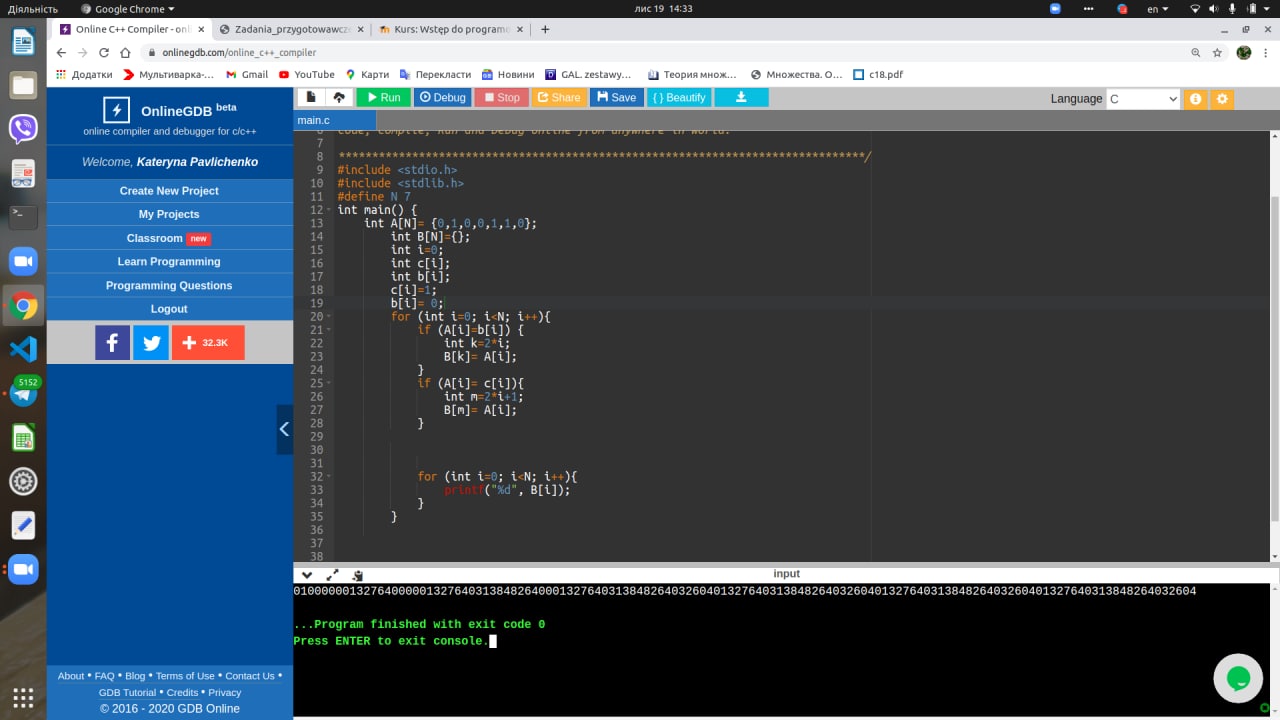Clear the console using the clear icon
This screenshot has width=1280, height=720.
click(357, 575)
